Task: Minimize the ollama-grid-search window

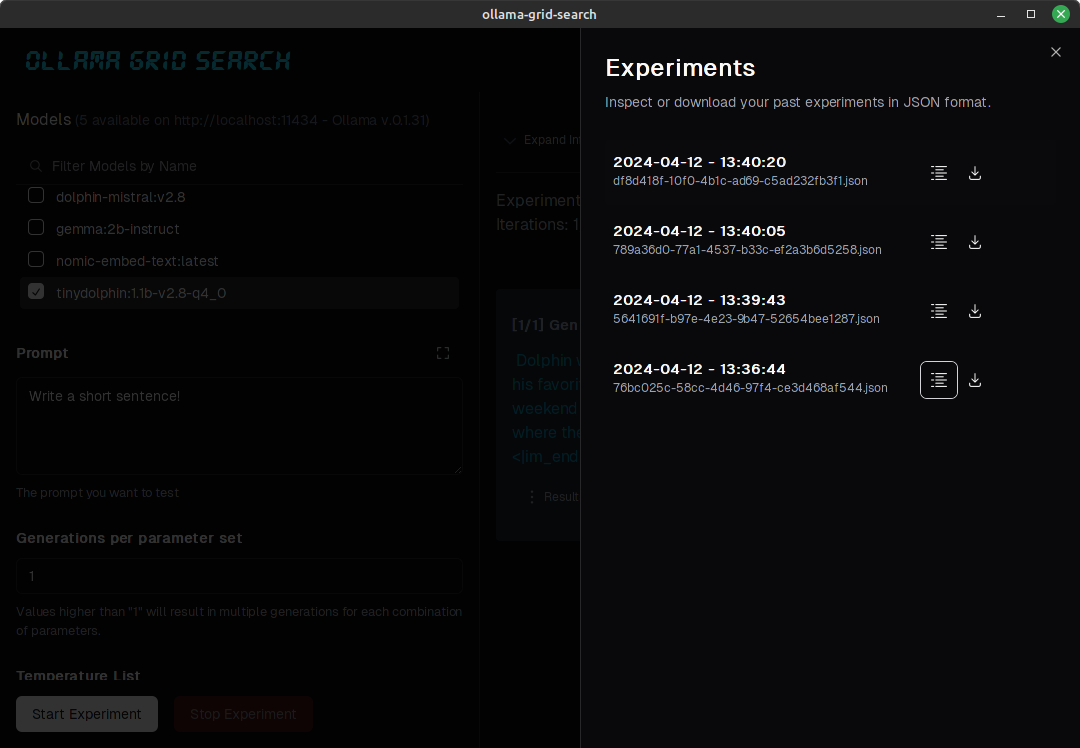Action: [1001, 14]
